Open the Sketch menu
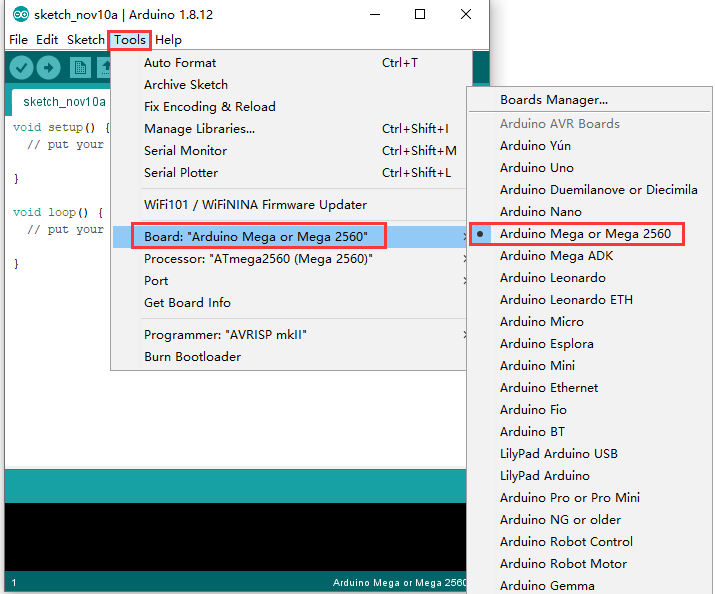 click(x=85, y=40)
